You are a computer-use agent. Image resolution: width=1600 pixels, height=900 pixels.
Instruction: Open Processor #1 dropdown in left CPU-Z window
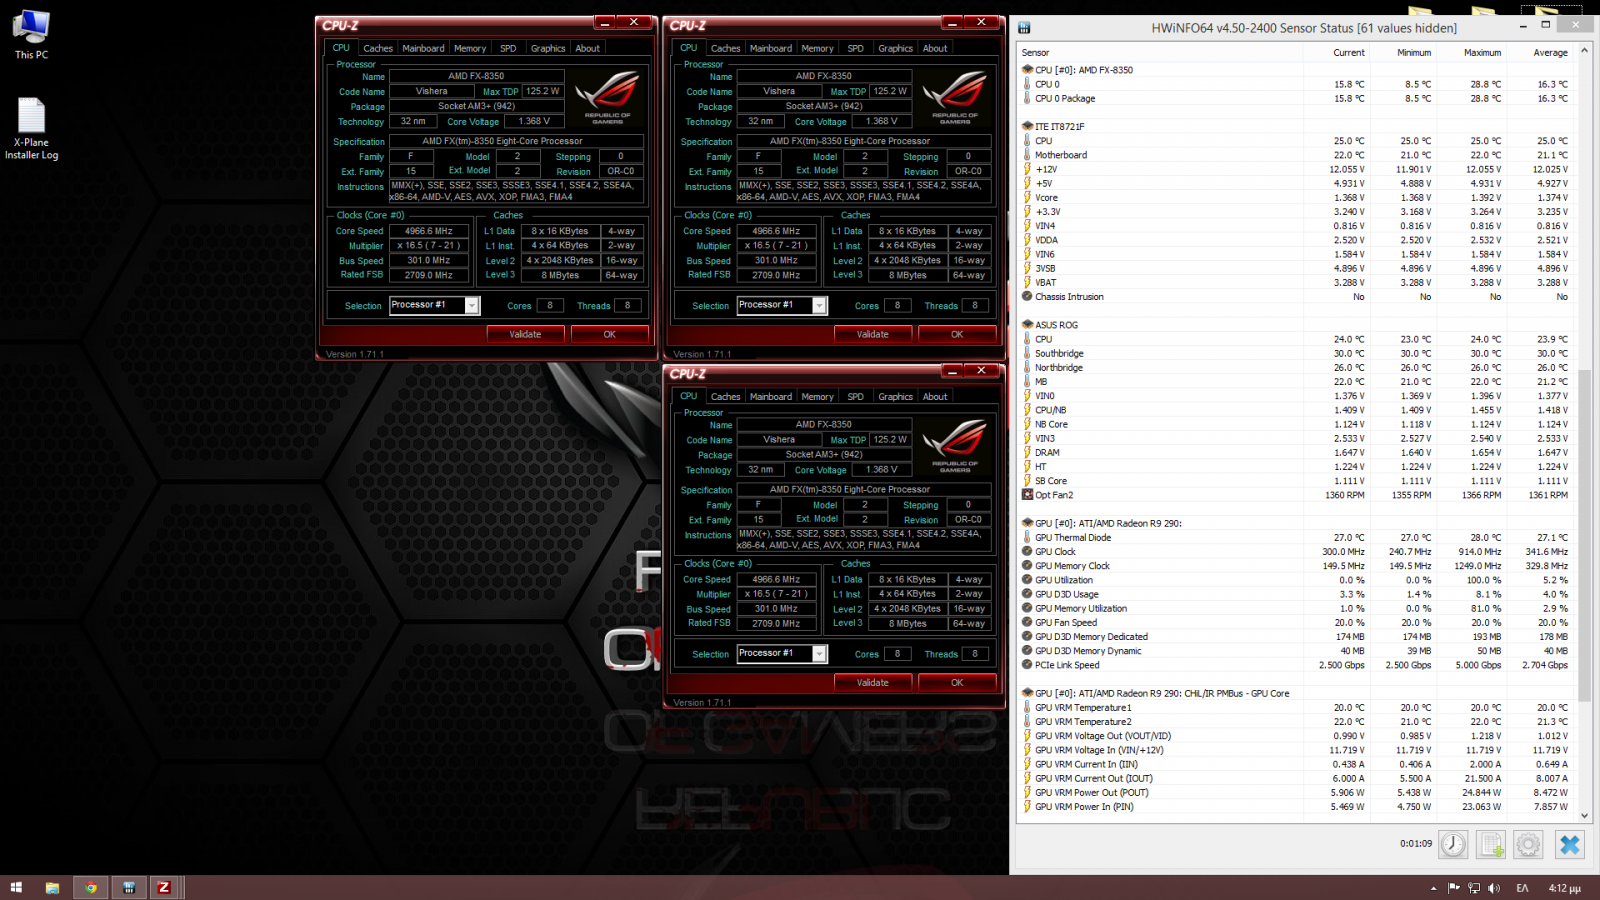[x=472, y=306]
